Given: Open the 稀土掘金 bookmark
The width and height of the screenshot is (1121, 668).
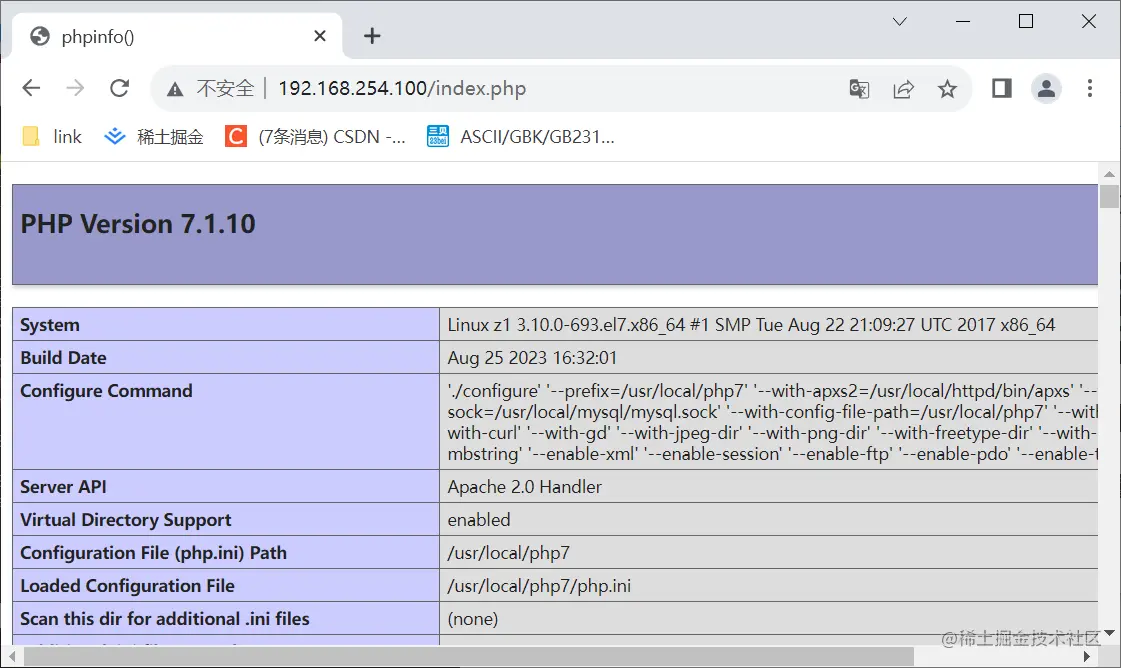Looking at the screenshot, I should pos(154,136).
